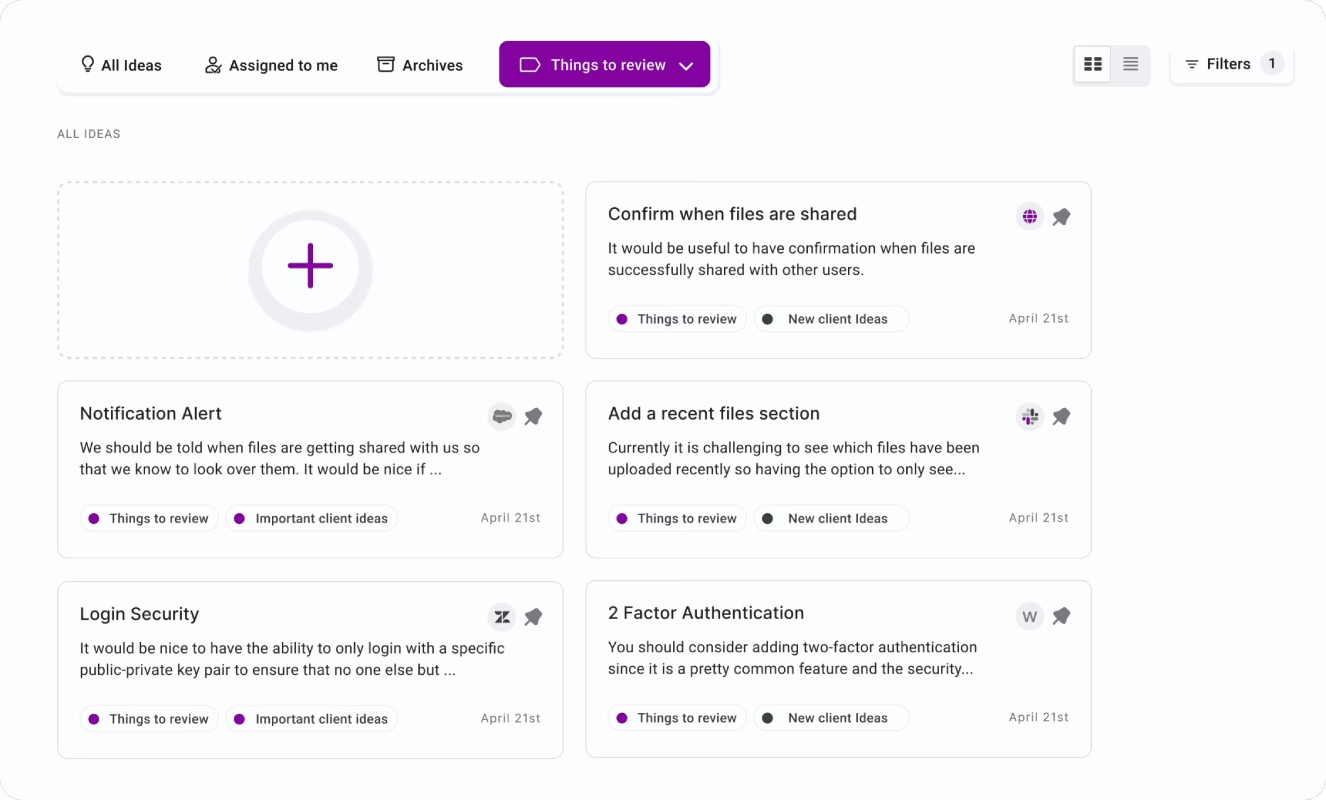The height and width of the screenshot is (800, 1326).
Task: Click New client Ideas tag on Confirm when files card
Action: click(x=831, y=319)
